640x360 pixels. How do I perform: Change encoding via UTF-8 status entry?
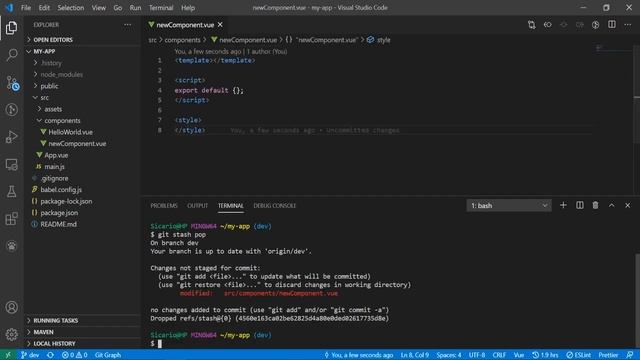[x=477, y=355]
